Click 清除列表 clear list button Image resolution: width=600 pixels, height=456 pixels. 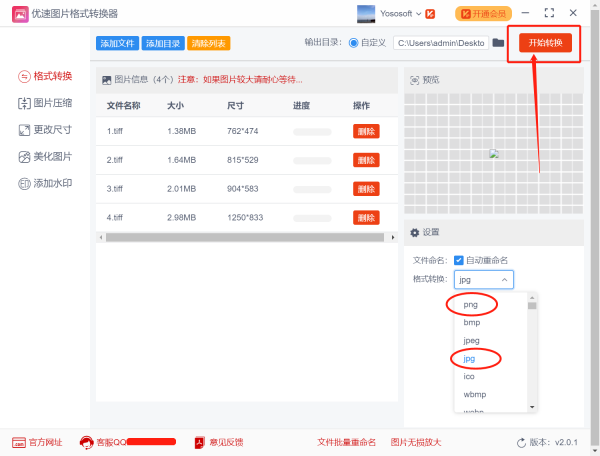[209, 44]
